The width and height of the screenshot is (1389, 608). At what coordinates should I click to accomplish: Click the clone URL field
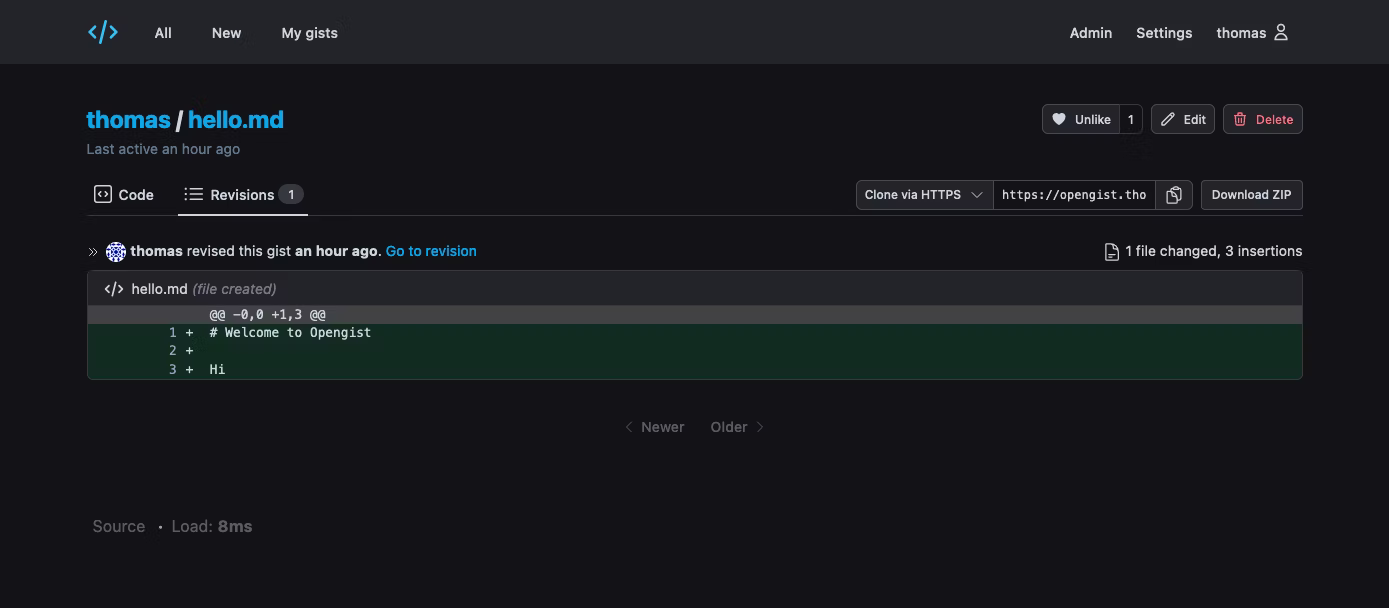pos(1074,195)
